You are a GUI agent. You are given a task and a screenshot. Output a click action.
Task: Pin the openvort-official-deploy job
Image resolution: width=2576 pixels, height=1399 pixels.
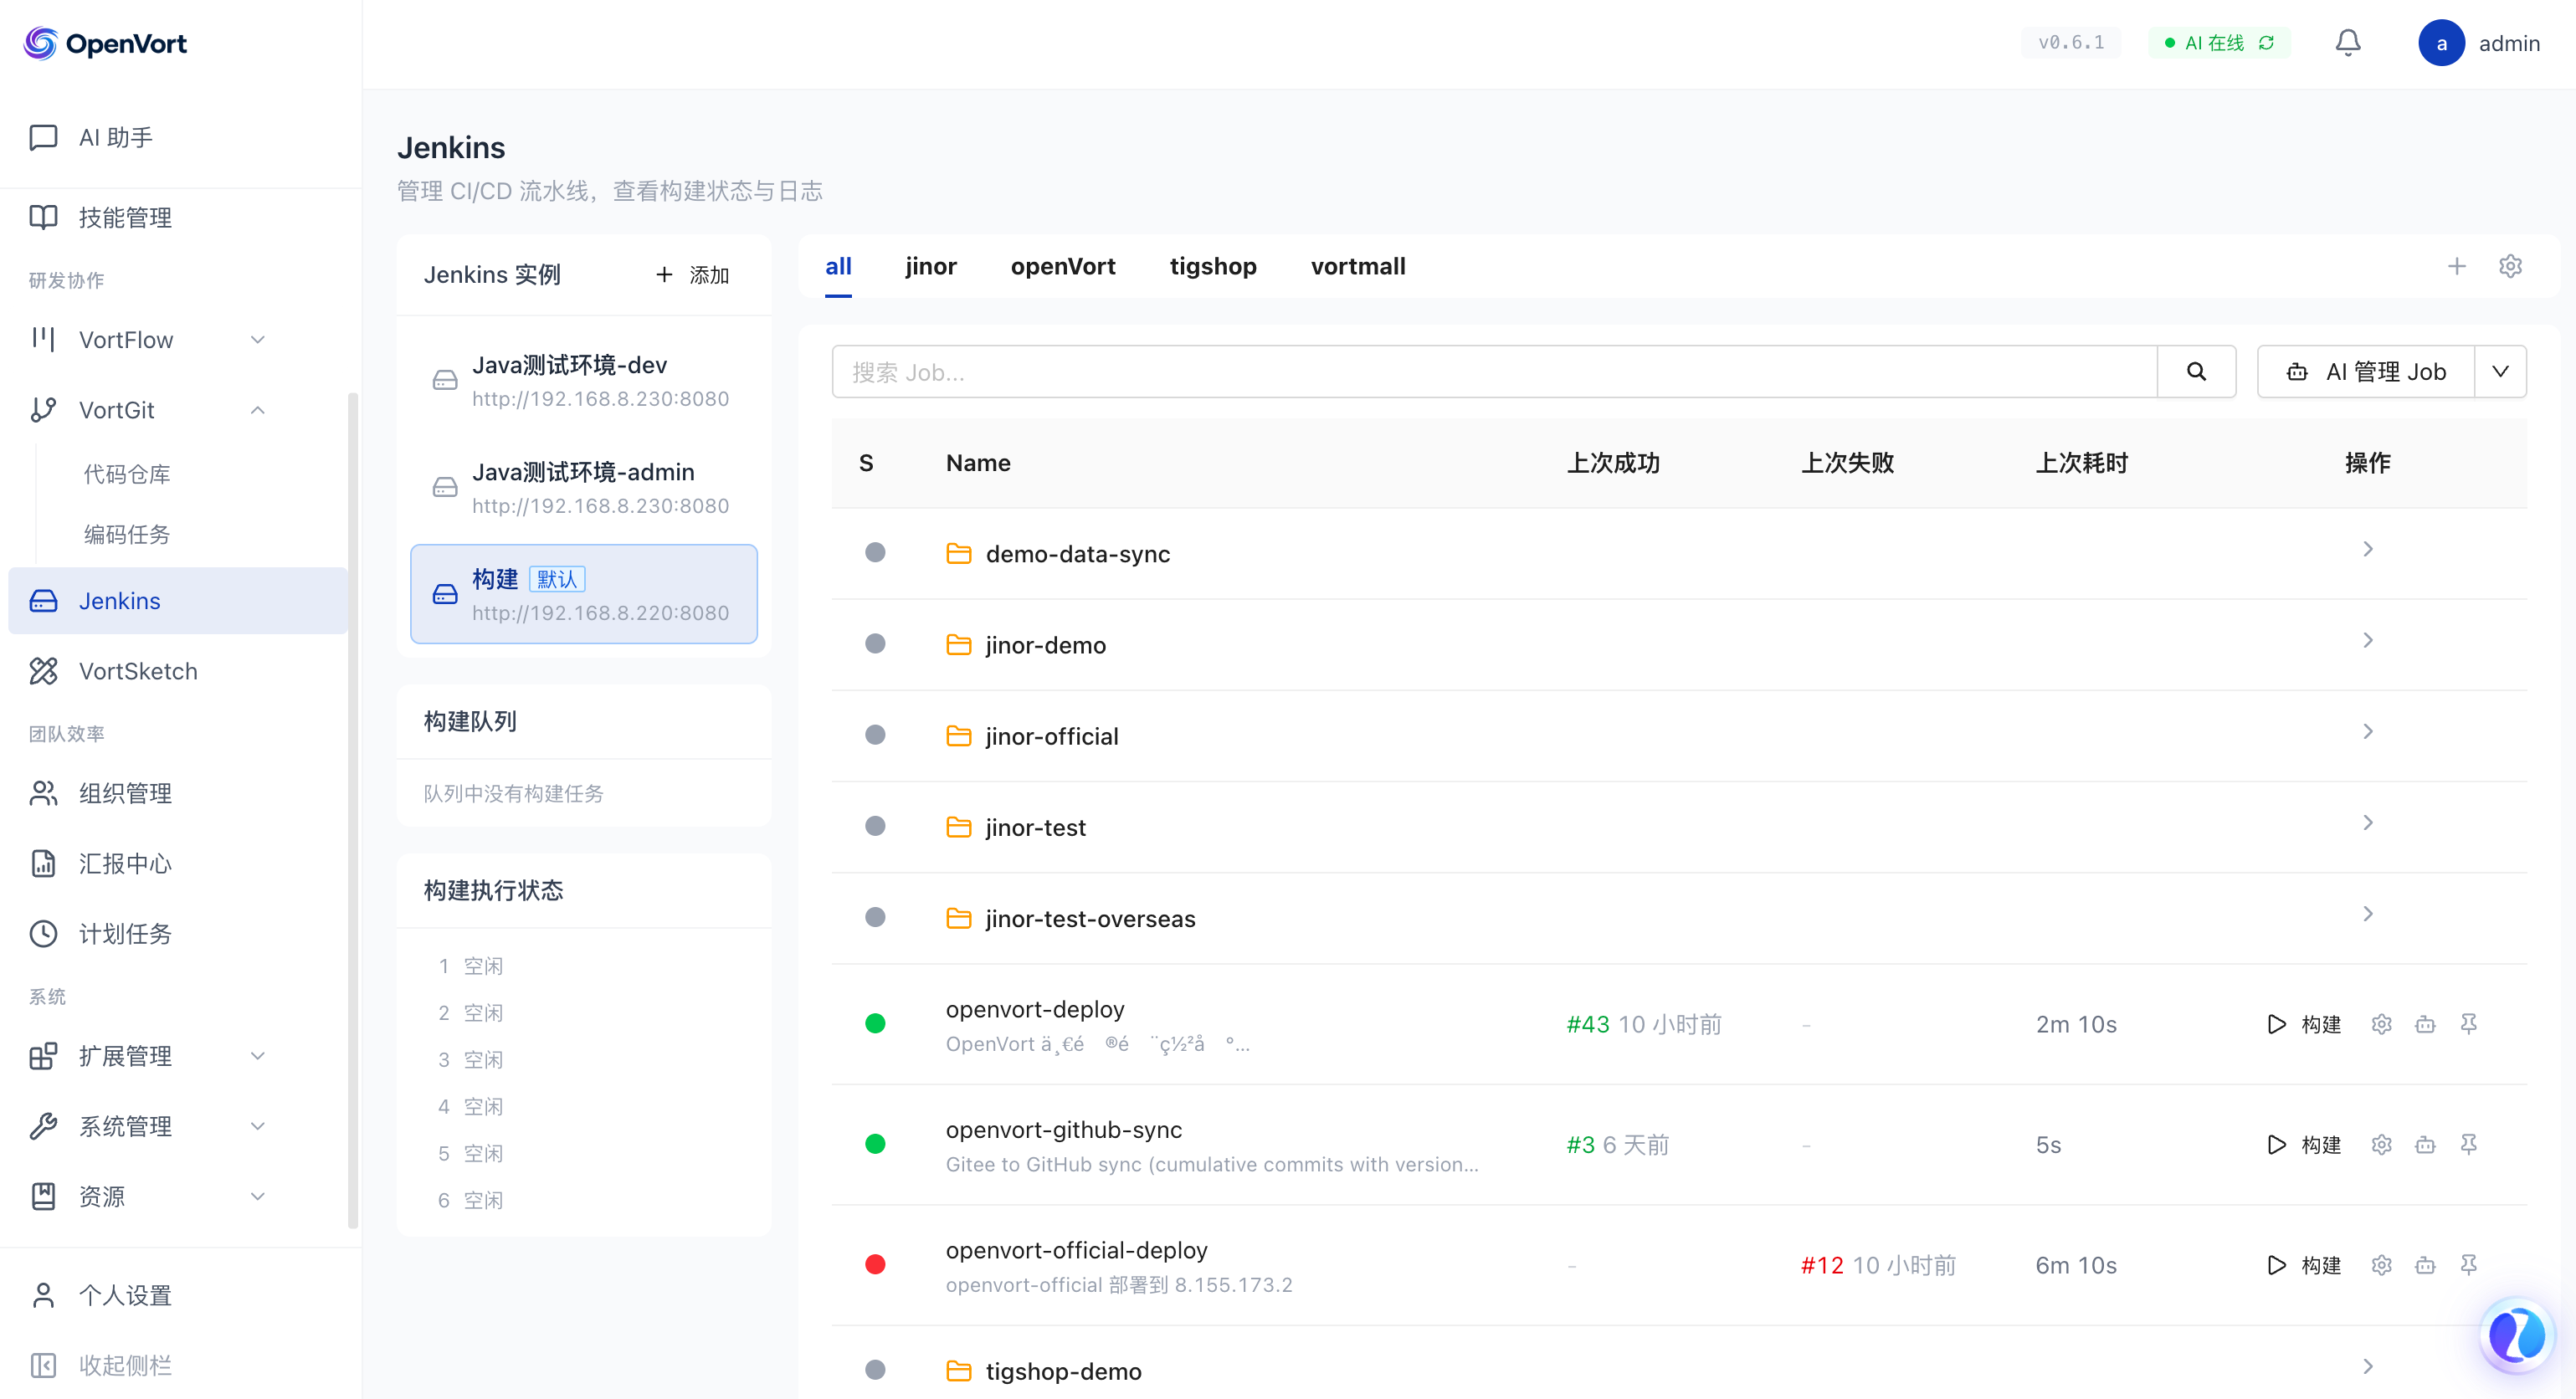[x=2468, y=1265]
